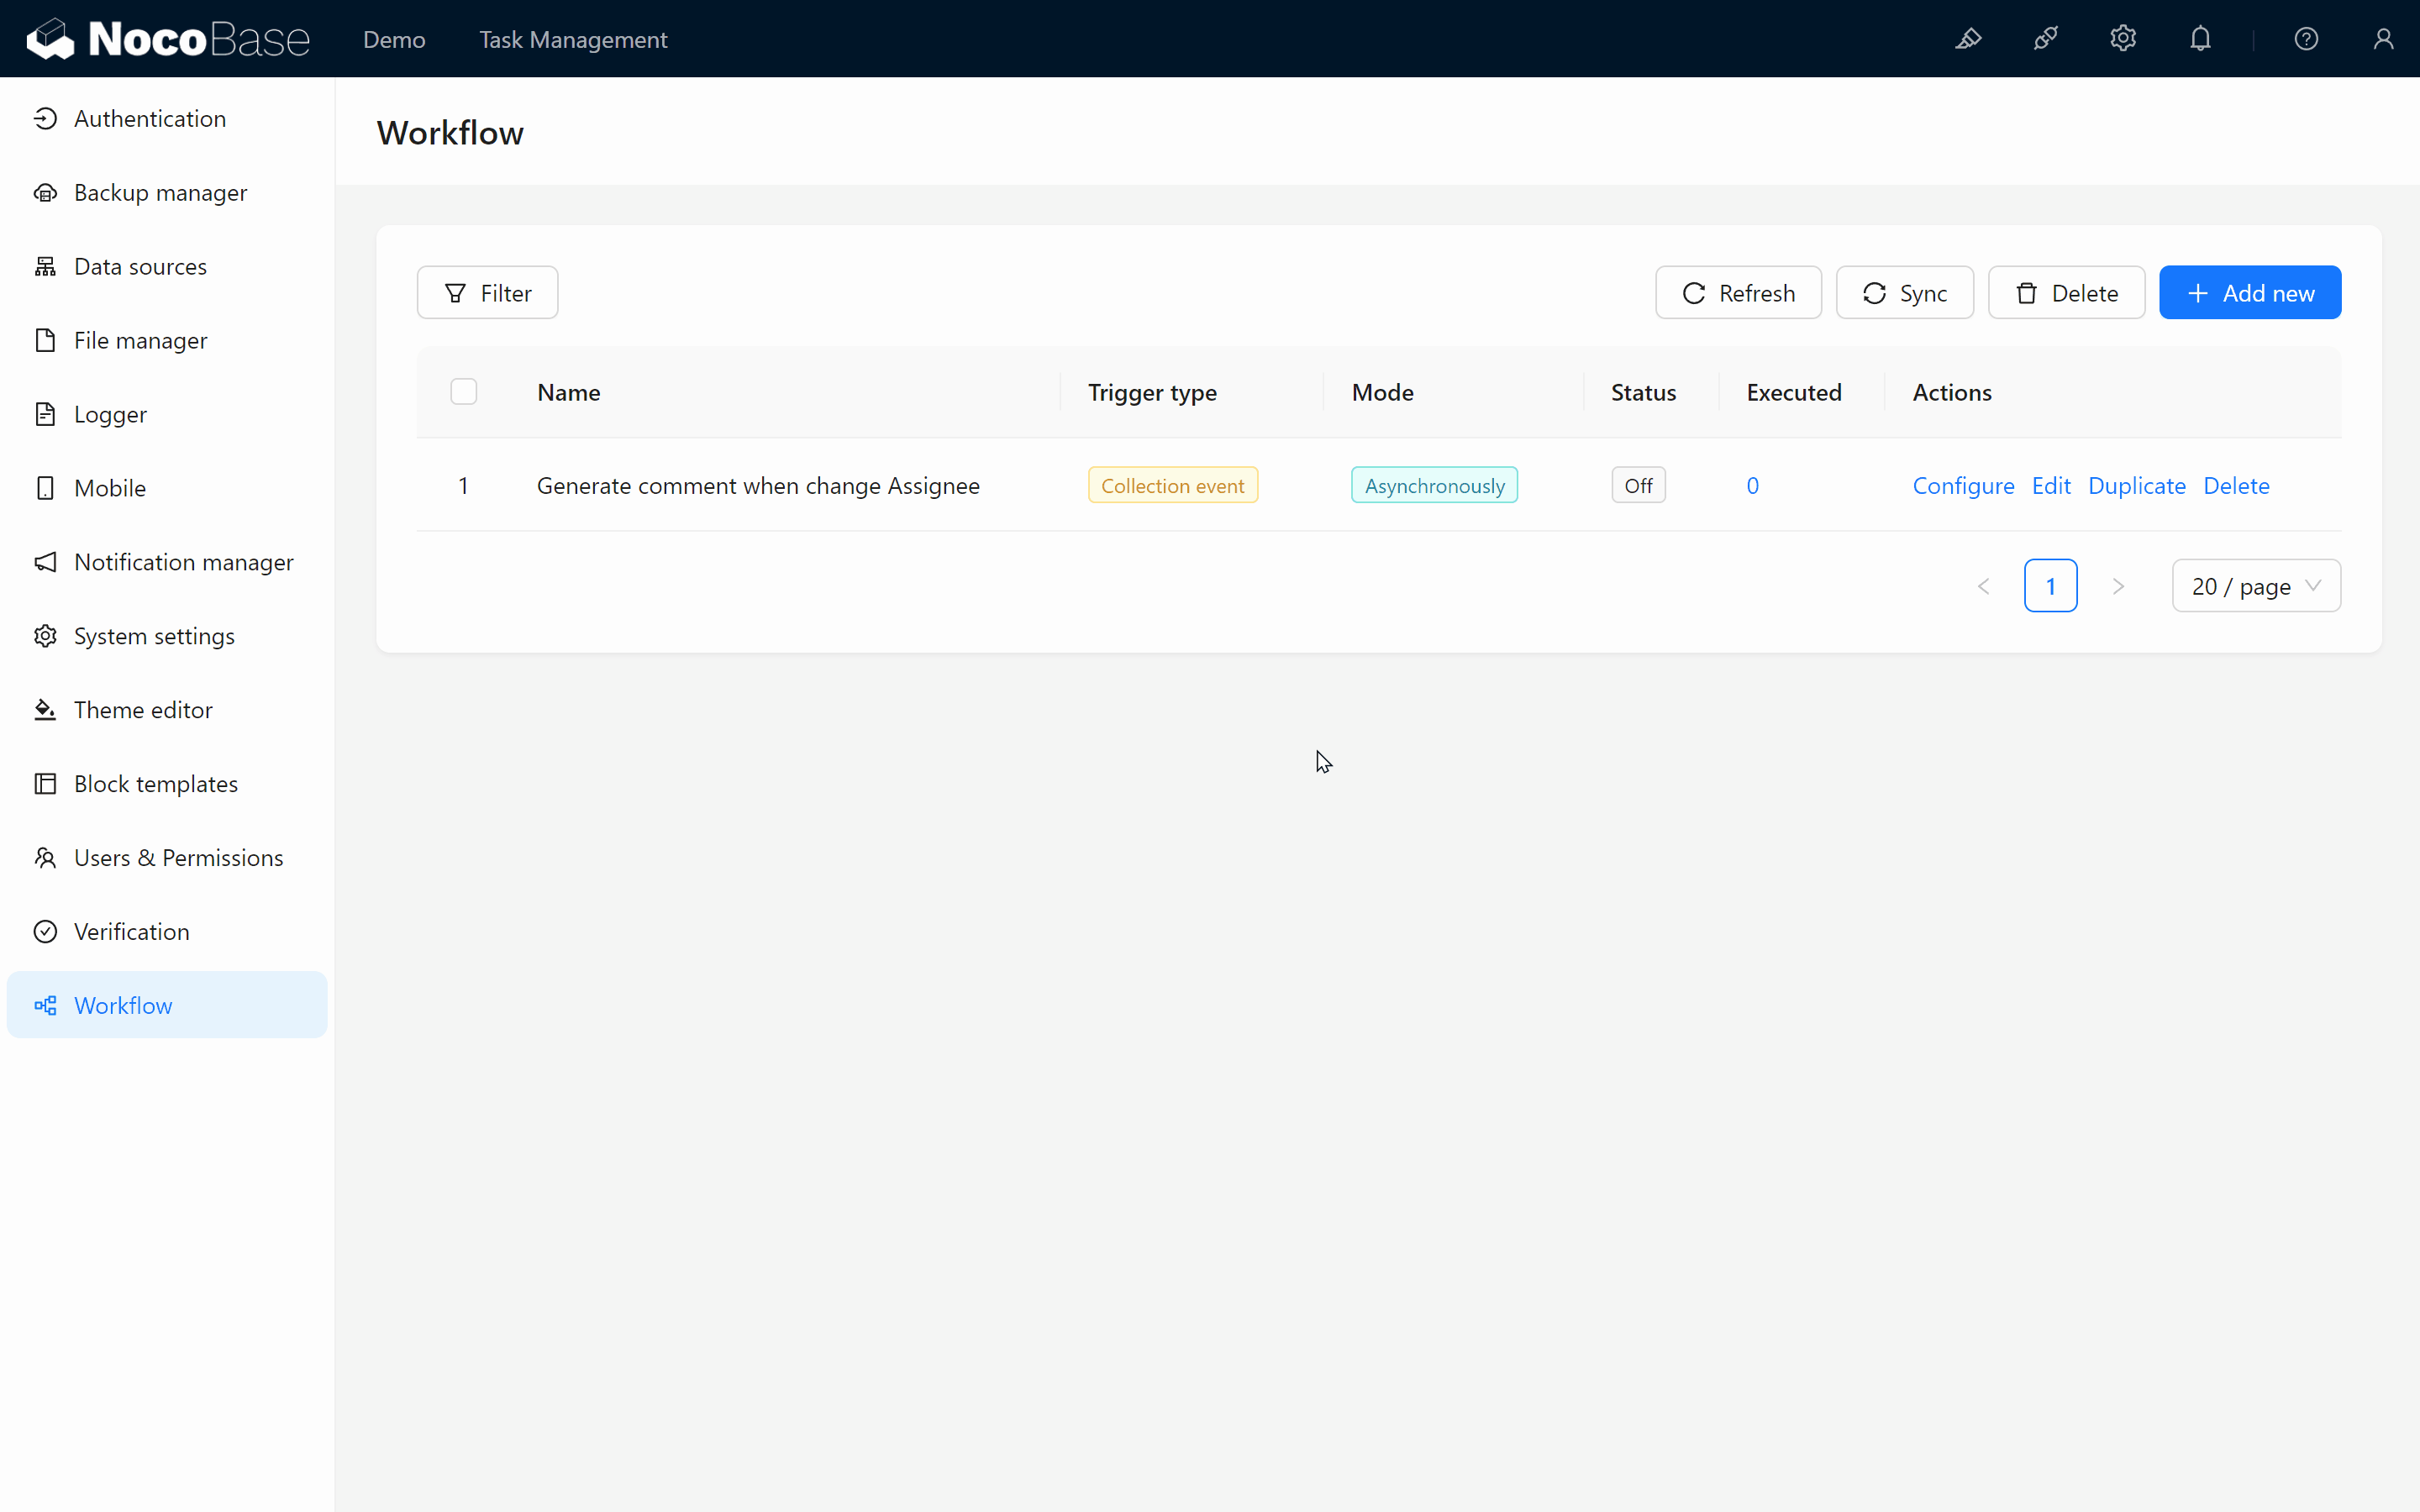Open the user profile icon
The image size is (2420, 1512).
coord(2383,39)
